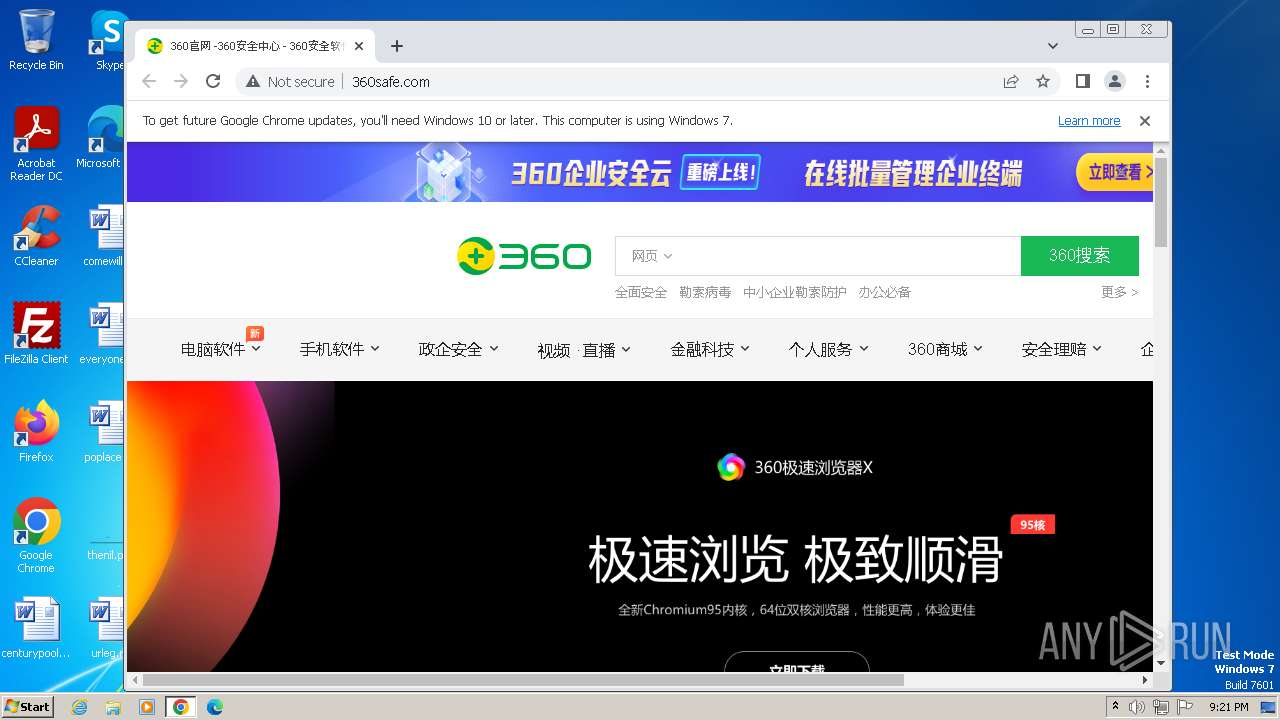Open the Chrome profile avatar
This screenshot has width=1280, height=720.
coord(1114,82)
